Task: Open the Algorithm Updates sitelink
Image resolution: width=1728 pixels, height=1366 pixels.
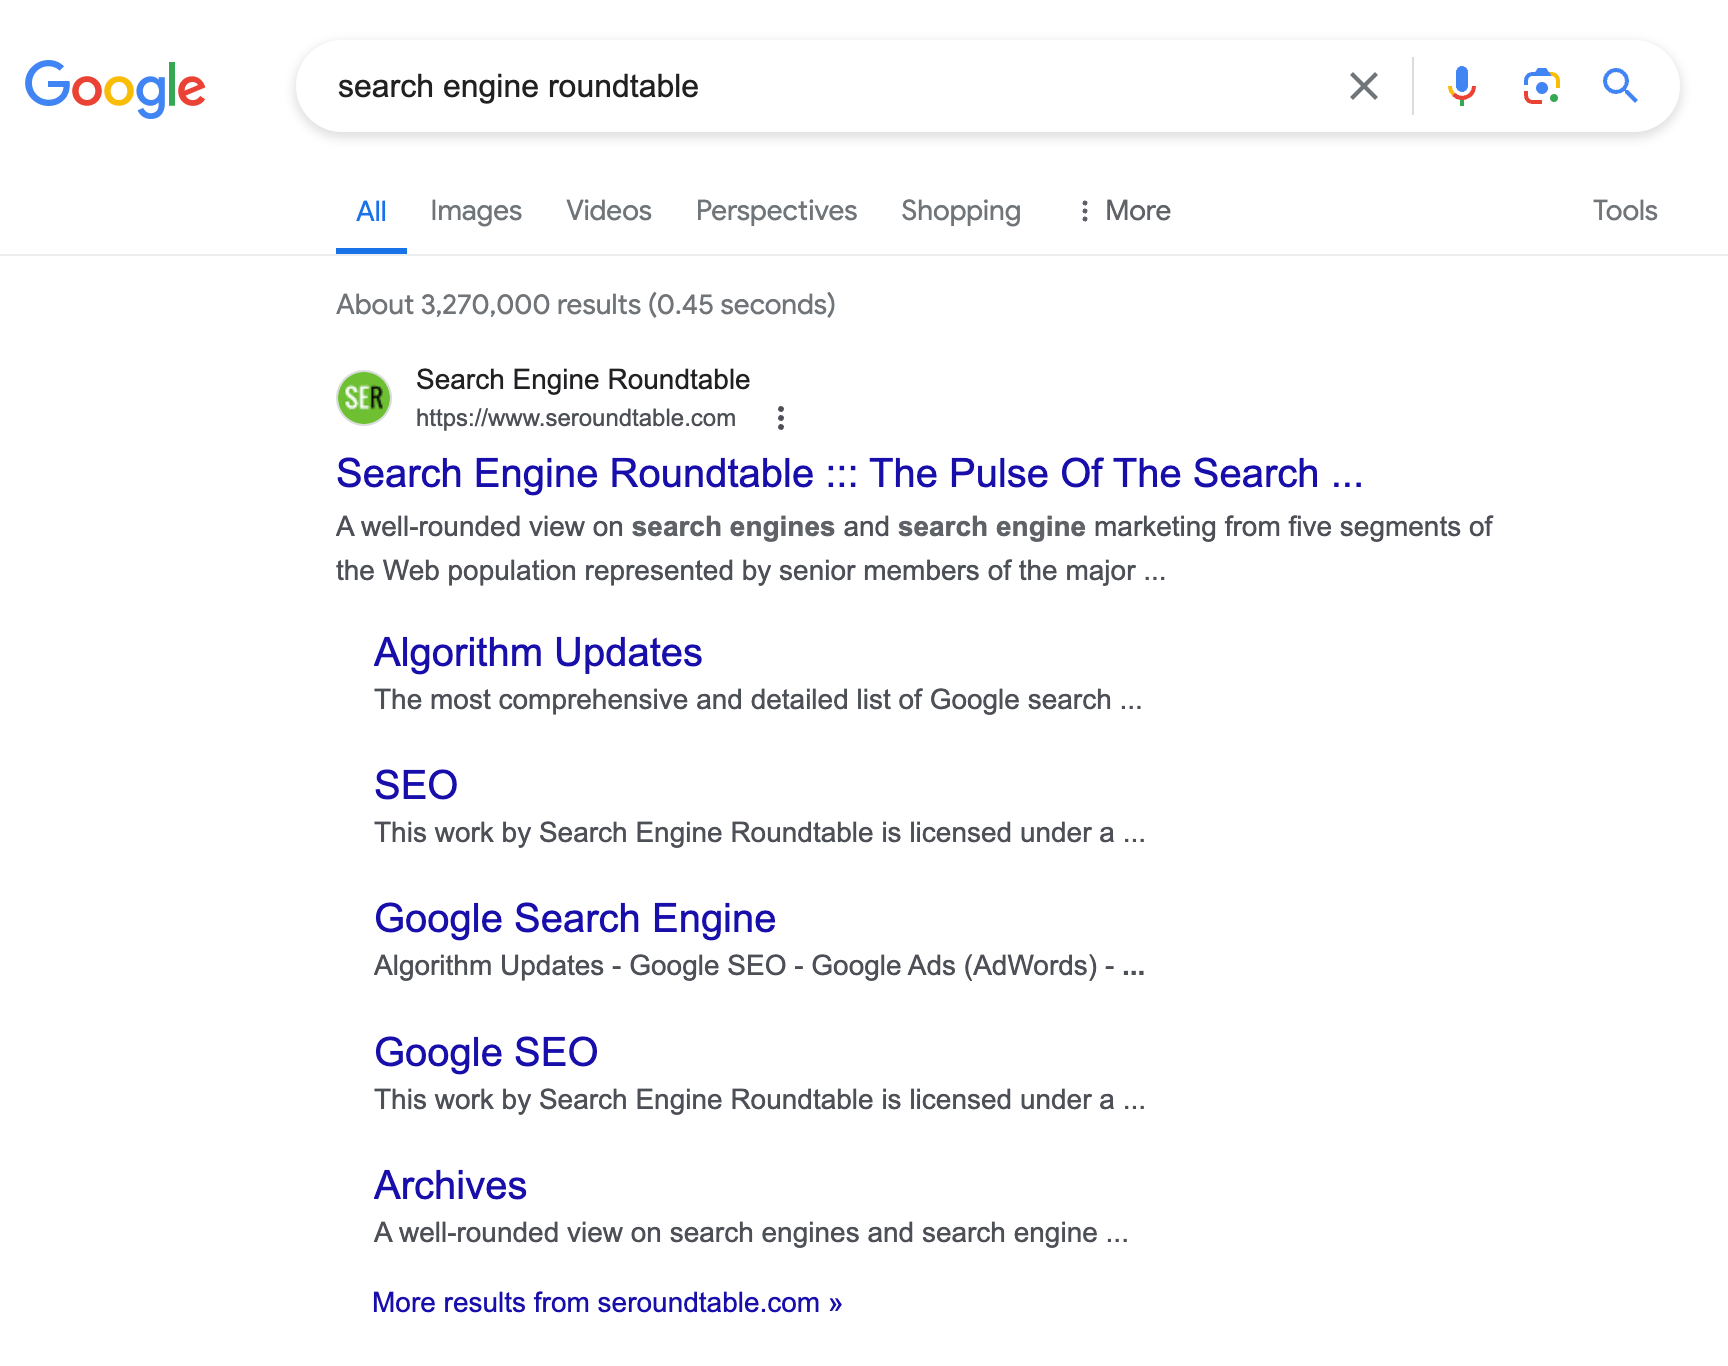Action: point(537,652)
